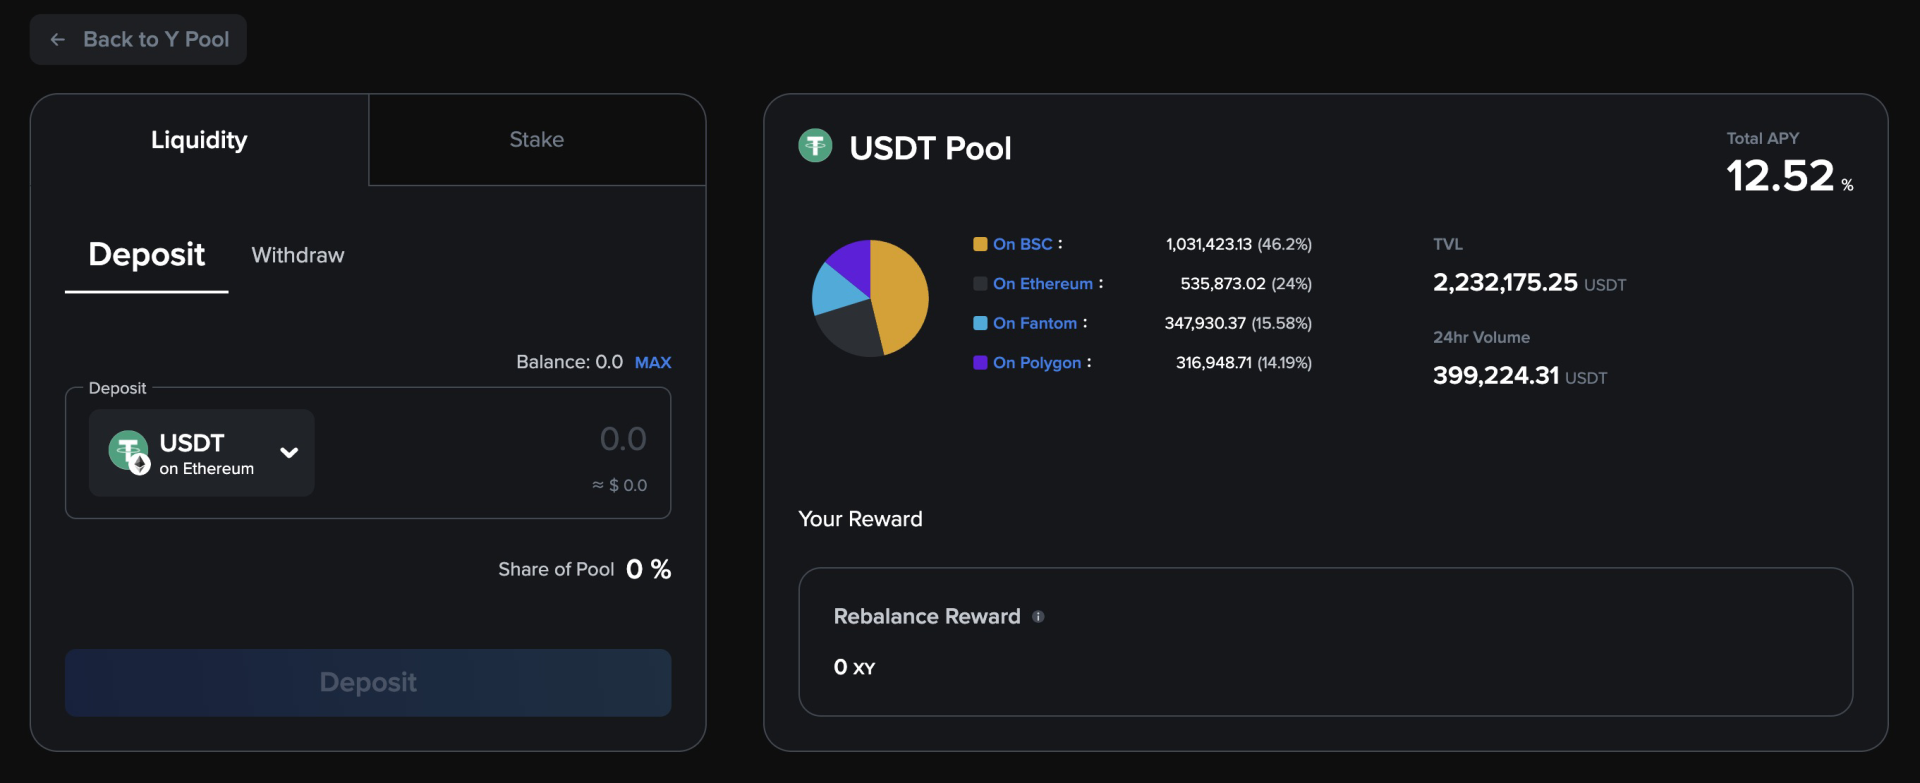Screen dimensions: 1920x783
Task: Click the USDT token icon in deposit box
Action: coord(129,452)
